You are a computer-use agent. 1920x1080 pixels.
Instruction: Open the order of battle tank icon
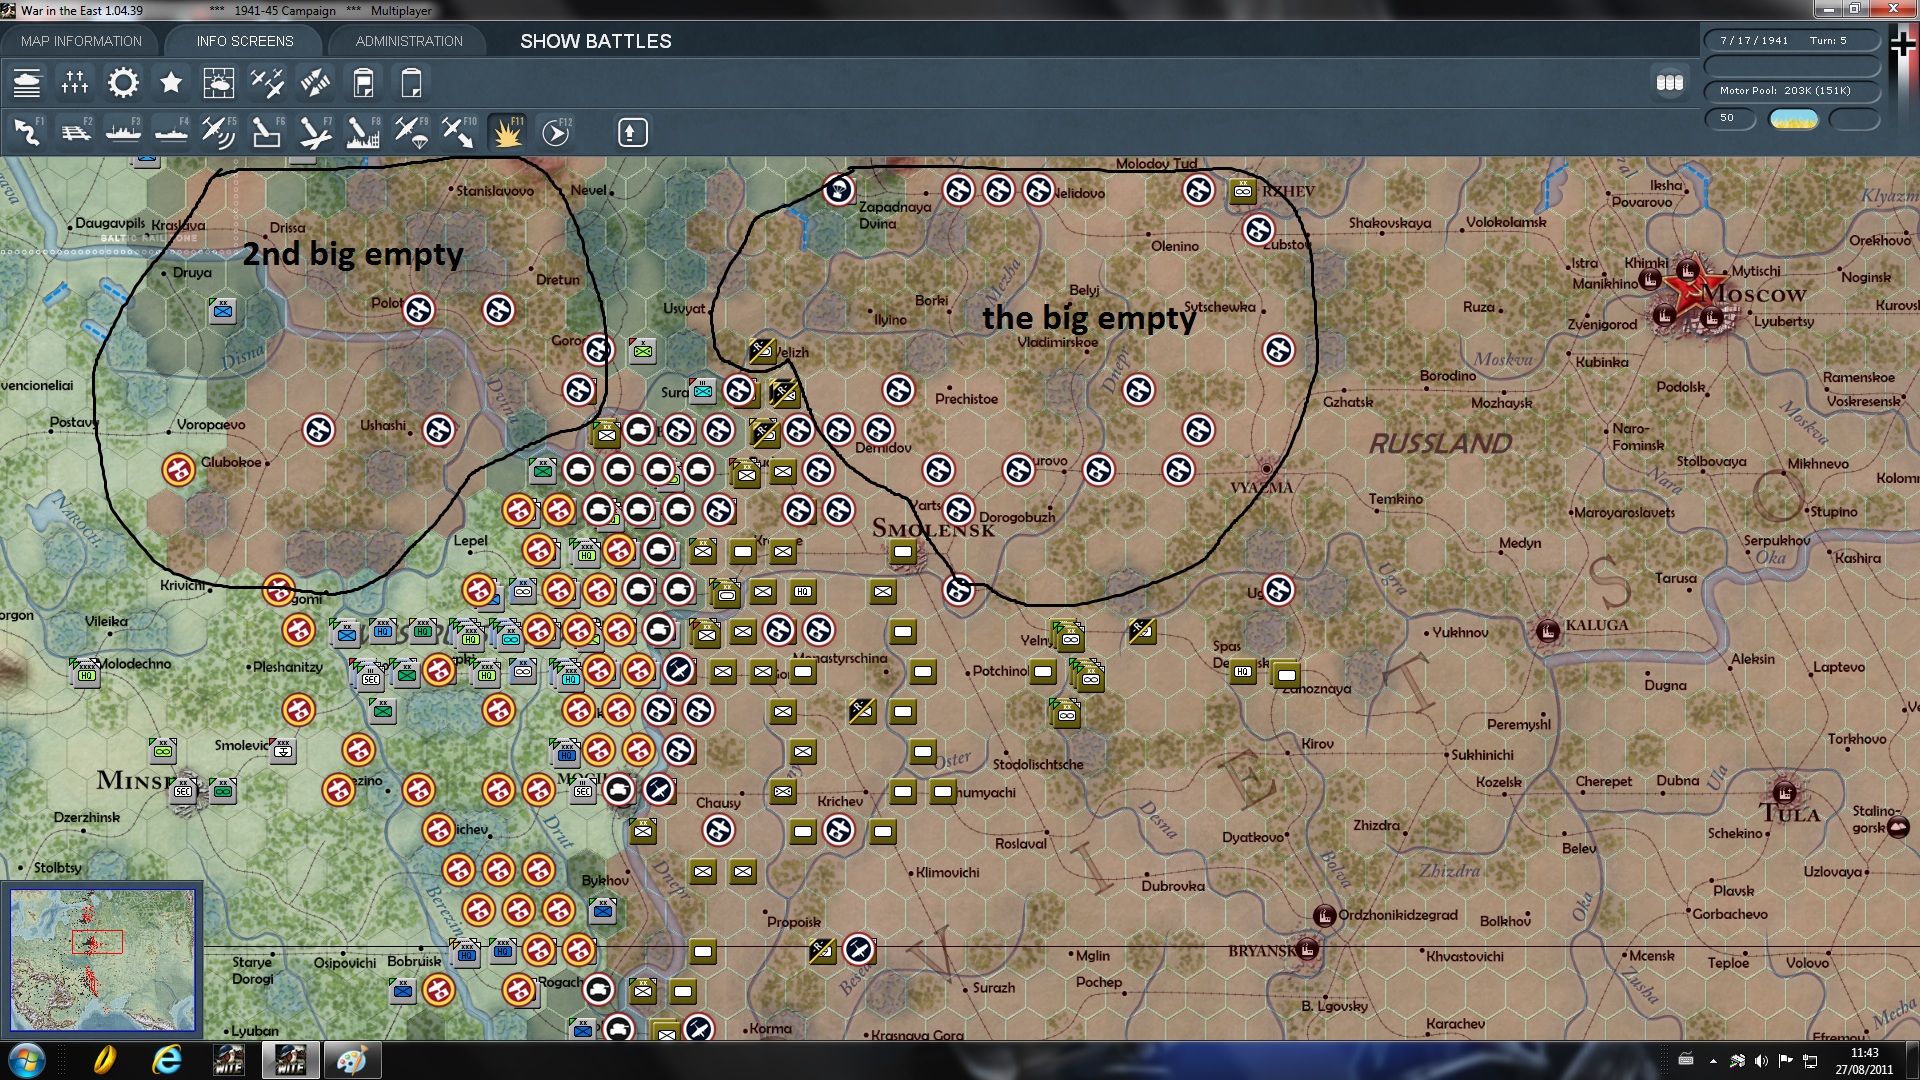[27, 83]
